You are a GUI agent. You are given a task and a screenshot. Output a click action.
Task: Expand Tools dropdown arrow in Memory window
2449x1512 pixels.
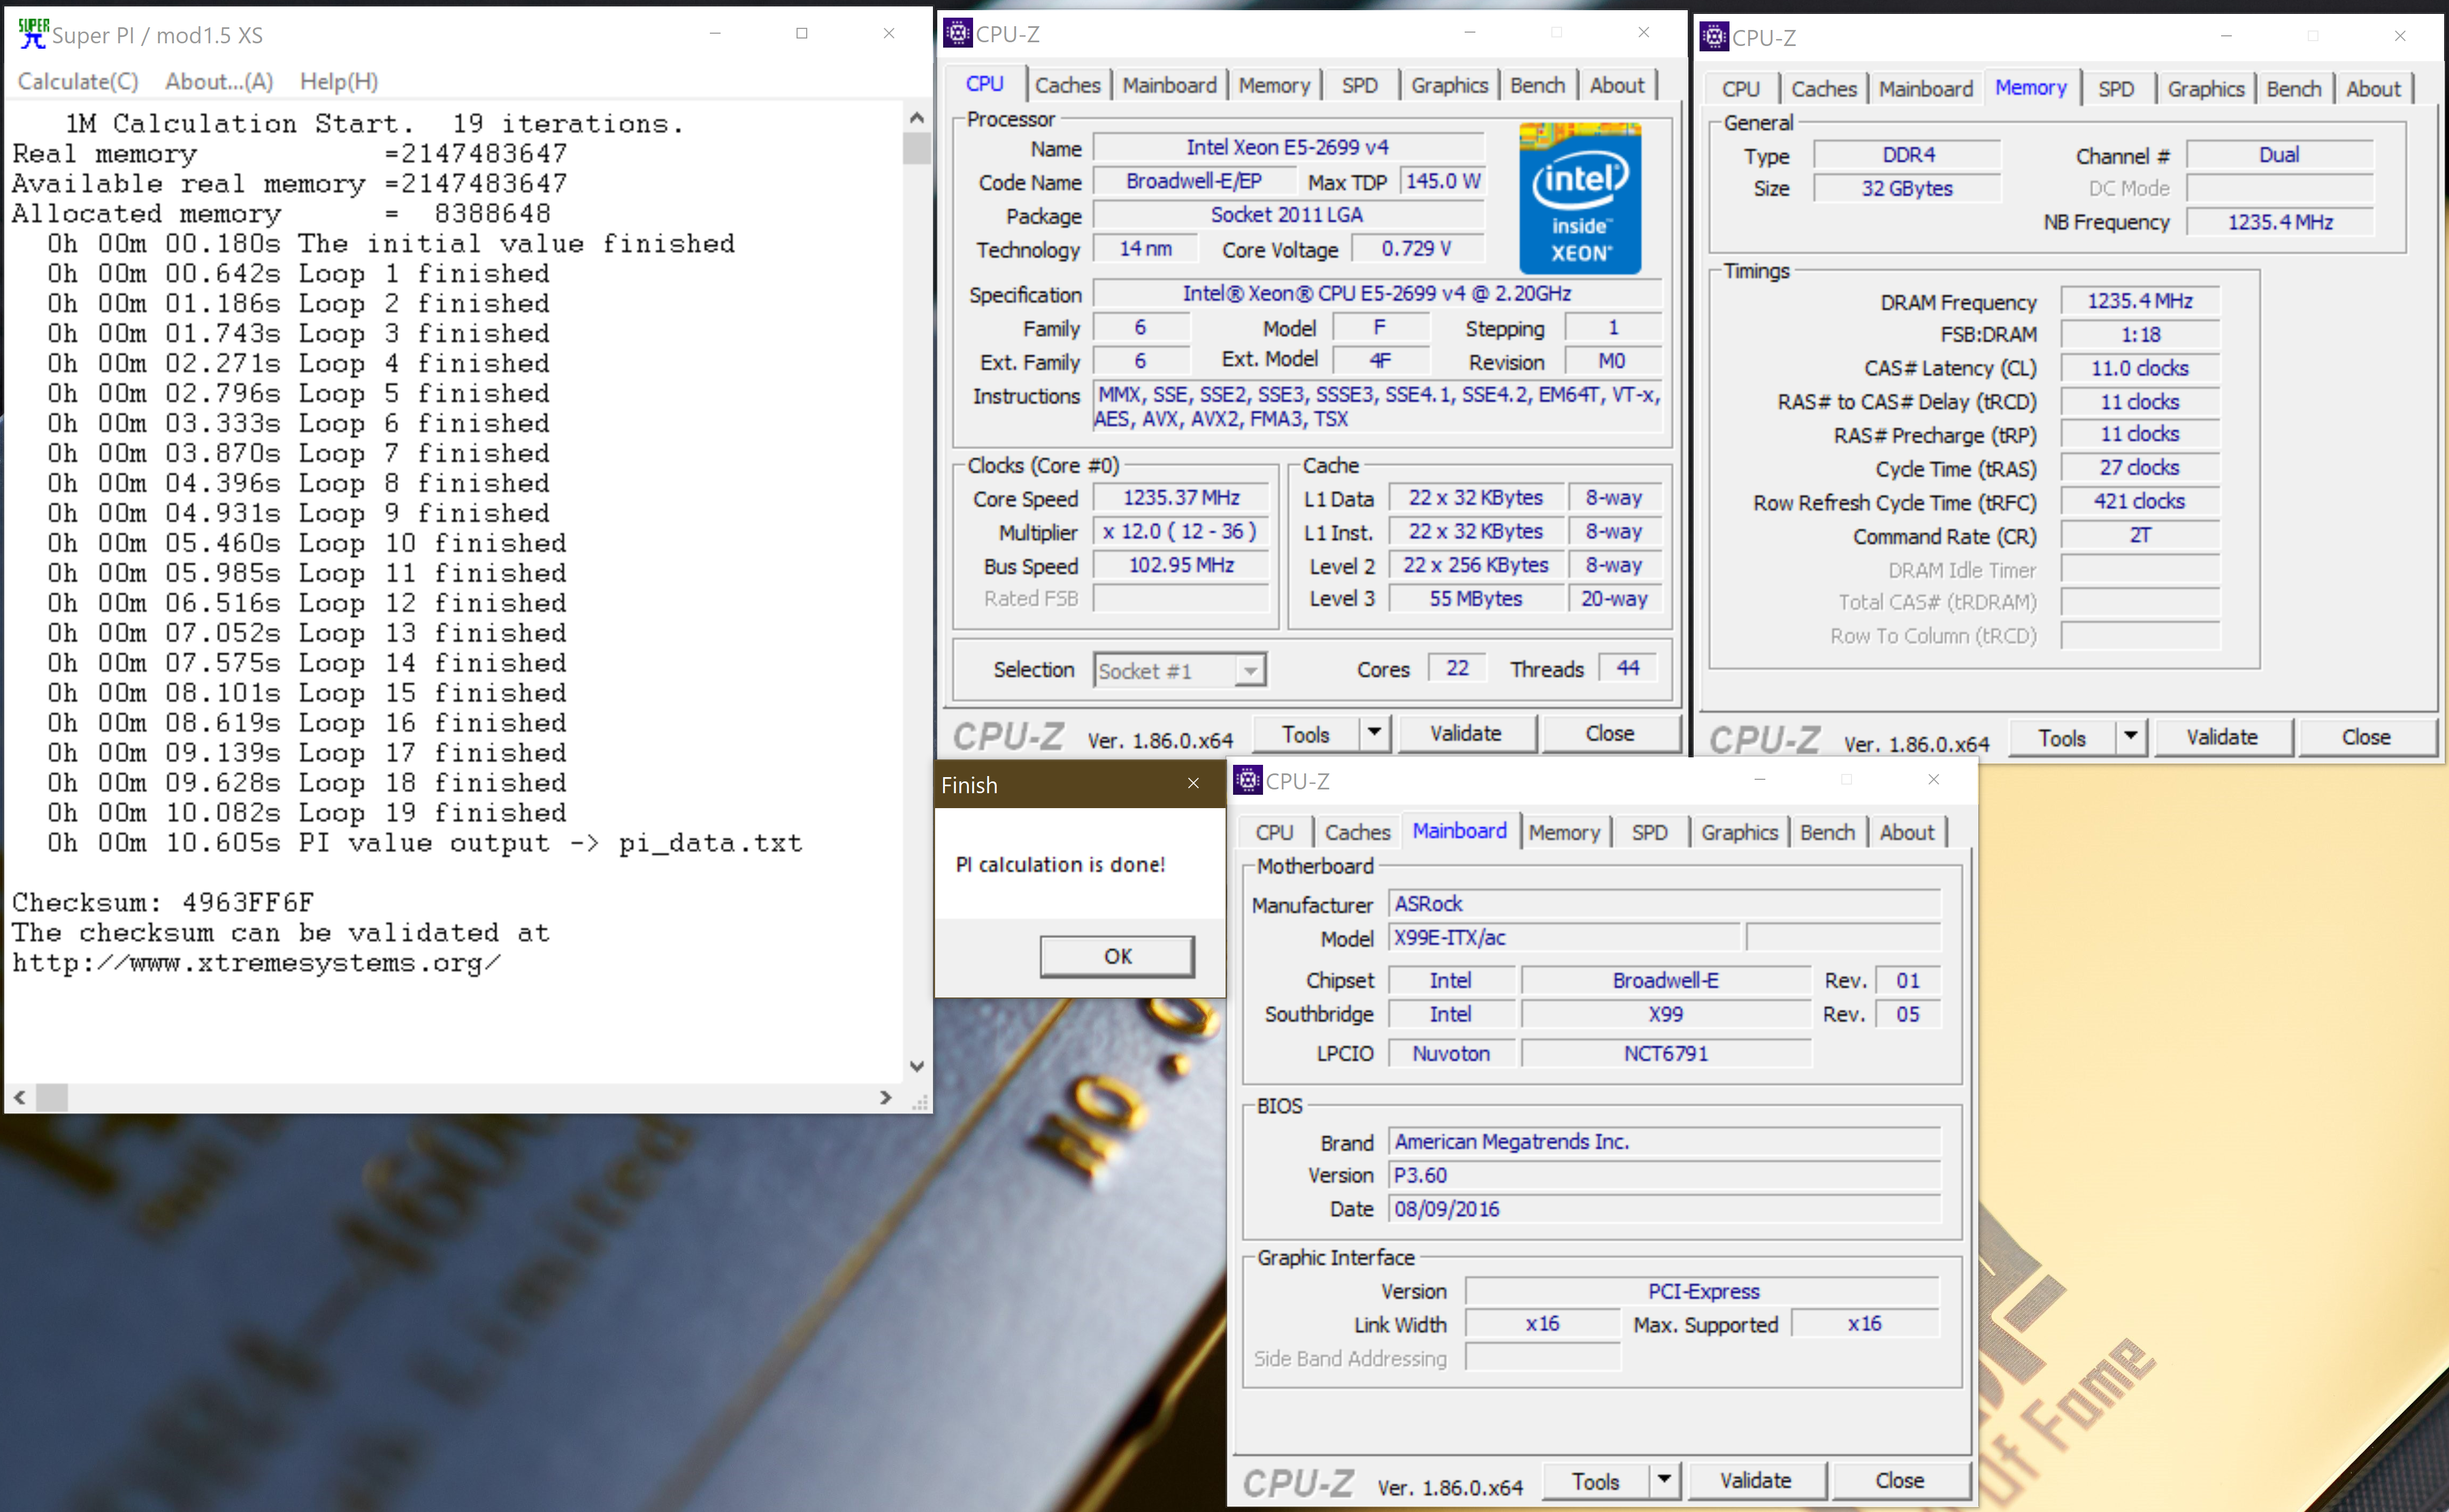[2130, 737]
